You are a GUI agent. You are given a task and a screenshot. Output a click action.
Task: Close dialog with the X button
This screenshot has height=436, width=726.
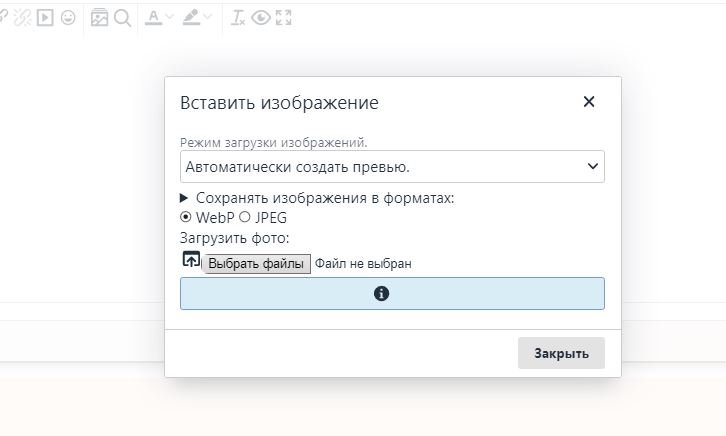pyautogui.click(x=589, y=102)
